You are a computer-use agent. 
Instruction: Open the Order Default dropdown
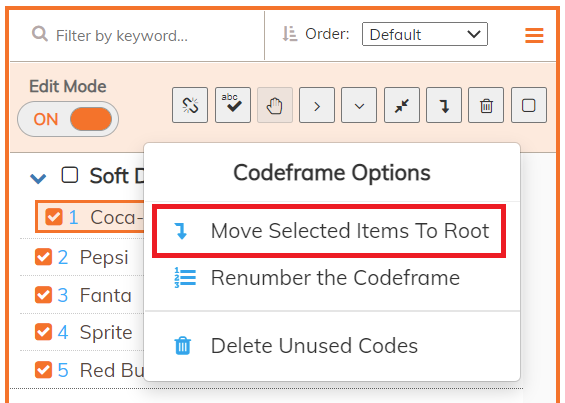coord(425,34)
